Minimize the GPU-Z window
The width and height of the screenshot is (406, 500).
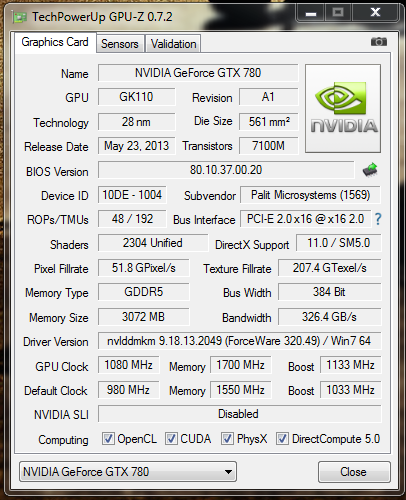(x=311, y=13)
